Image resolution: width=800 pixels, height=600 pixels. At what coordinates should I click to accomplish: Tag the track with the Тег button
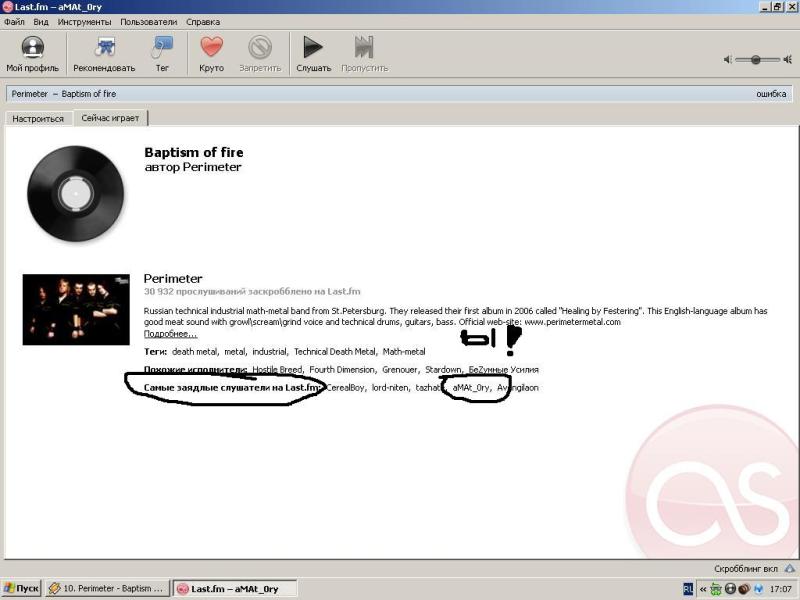(162, 54)
